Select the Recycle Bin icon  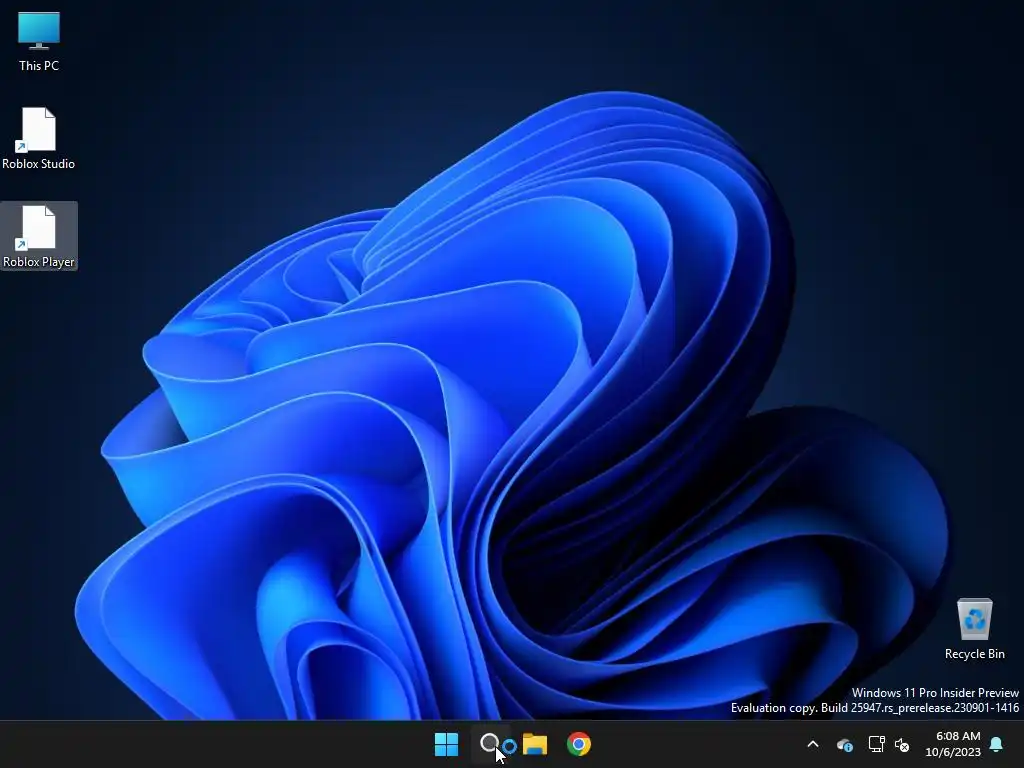[x=974, y=628]
